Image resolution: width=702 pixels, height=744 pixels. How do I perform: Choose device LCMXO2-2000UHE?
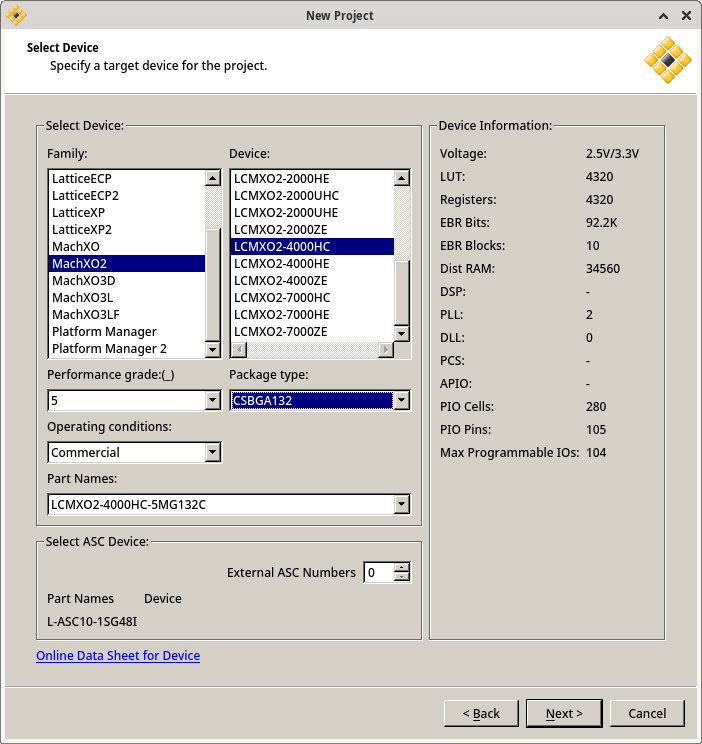[x=312, y=213]
